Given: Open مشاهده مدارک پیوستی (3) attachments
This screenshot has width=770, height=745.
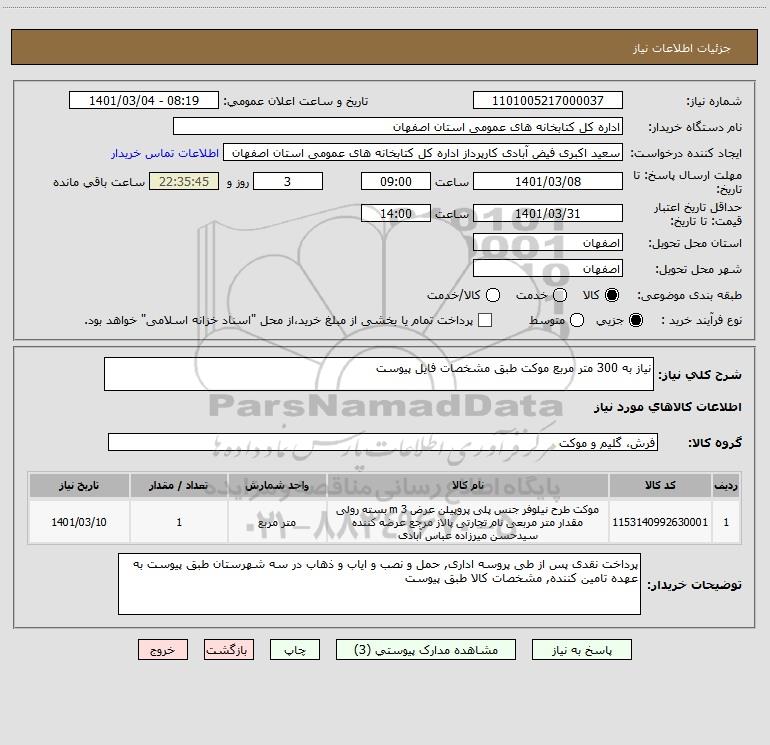Looking at the screenshot, I should point(425,650).
